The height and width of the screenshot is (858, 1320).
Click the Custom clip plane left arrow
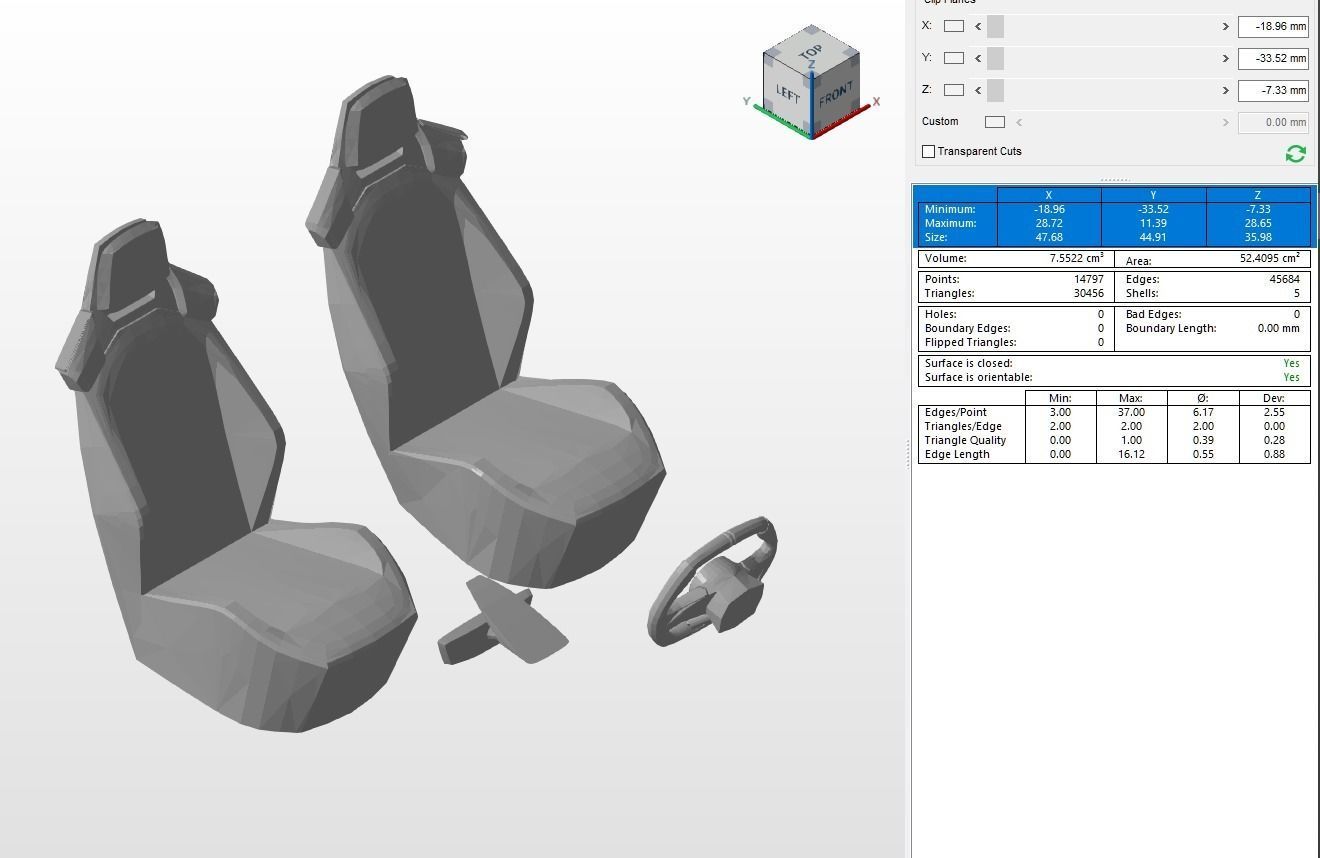point(1019,122)
